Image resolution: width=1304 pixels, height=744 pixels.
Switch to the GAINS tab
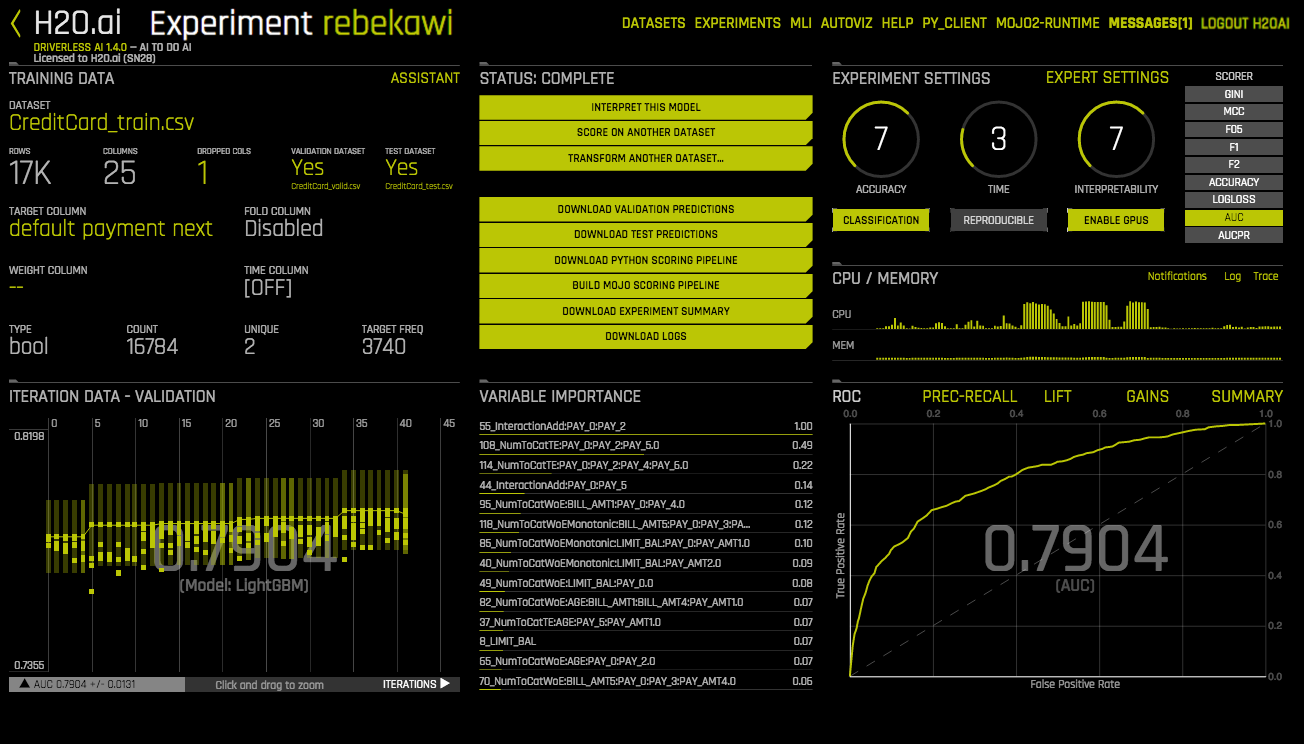click(x=1147, y=396)
